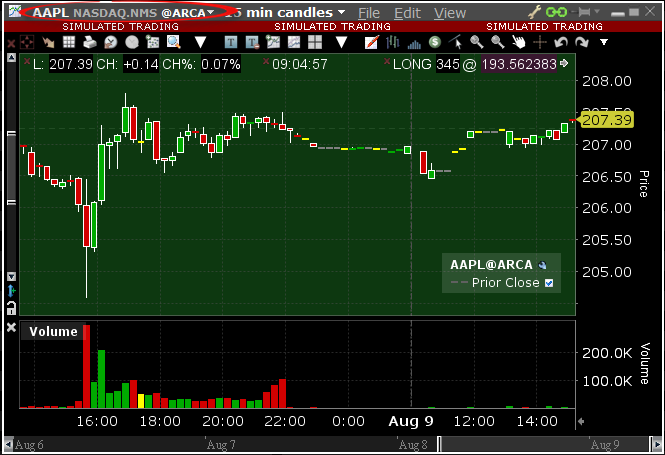Screen dimensions: 665x455
Task: Open the dropdown arrow beside the pushpin
Action: [597, 11]
